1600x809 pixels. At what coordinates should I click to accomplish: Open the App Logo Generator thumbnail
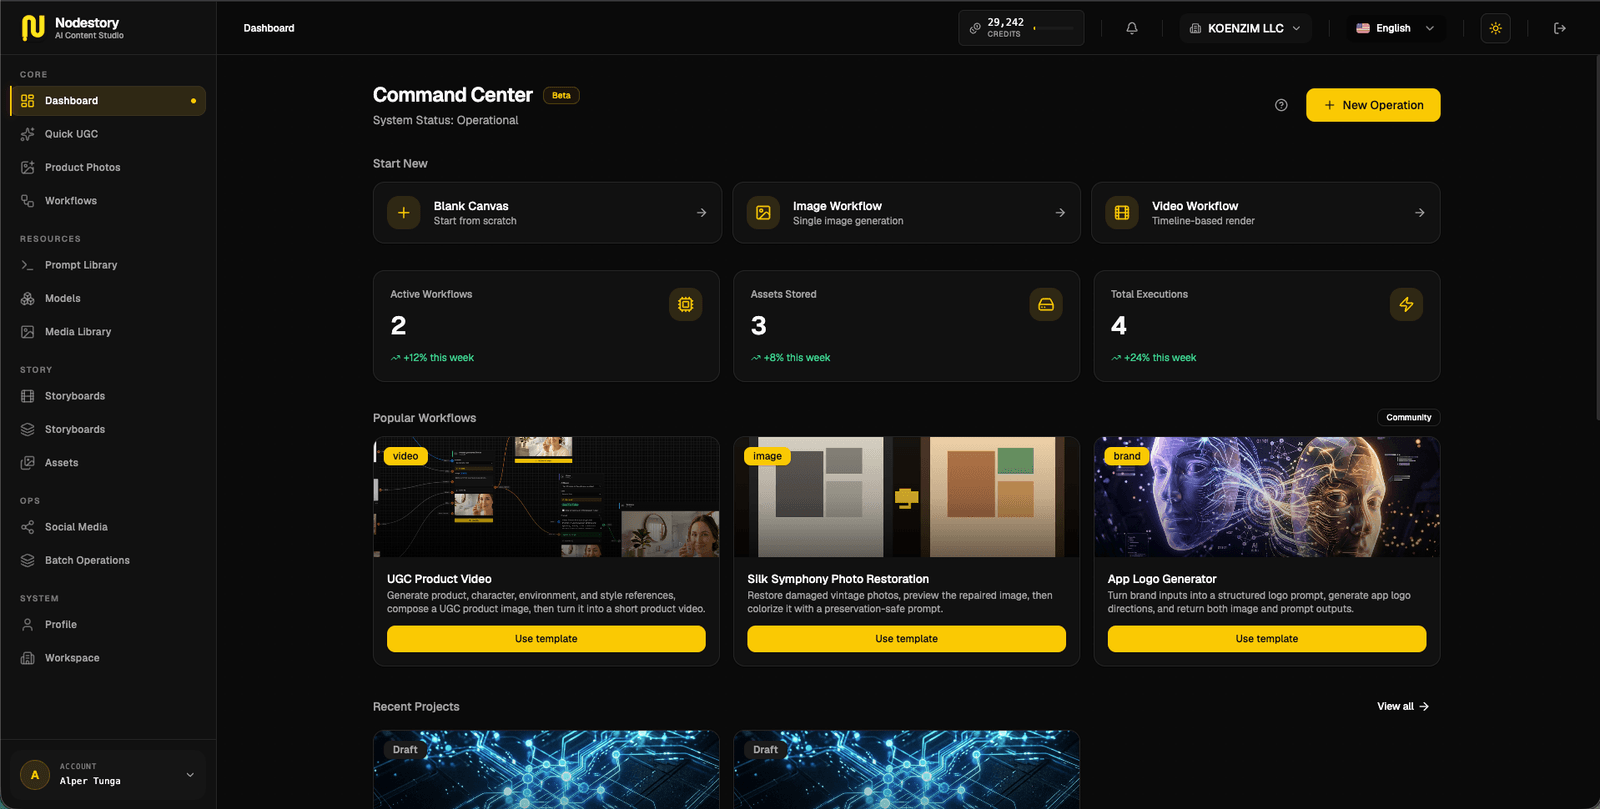coord(1267,497)
